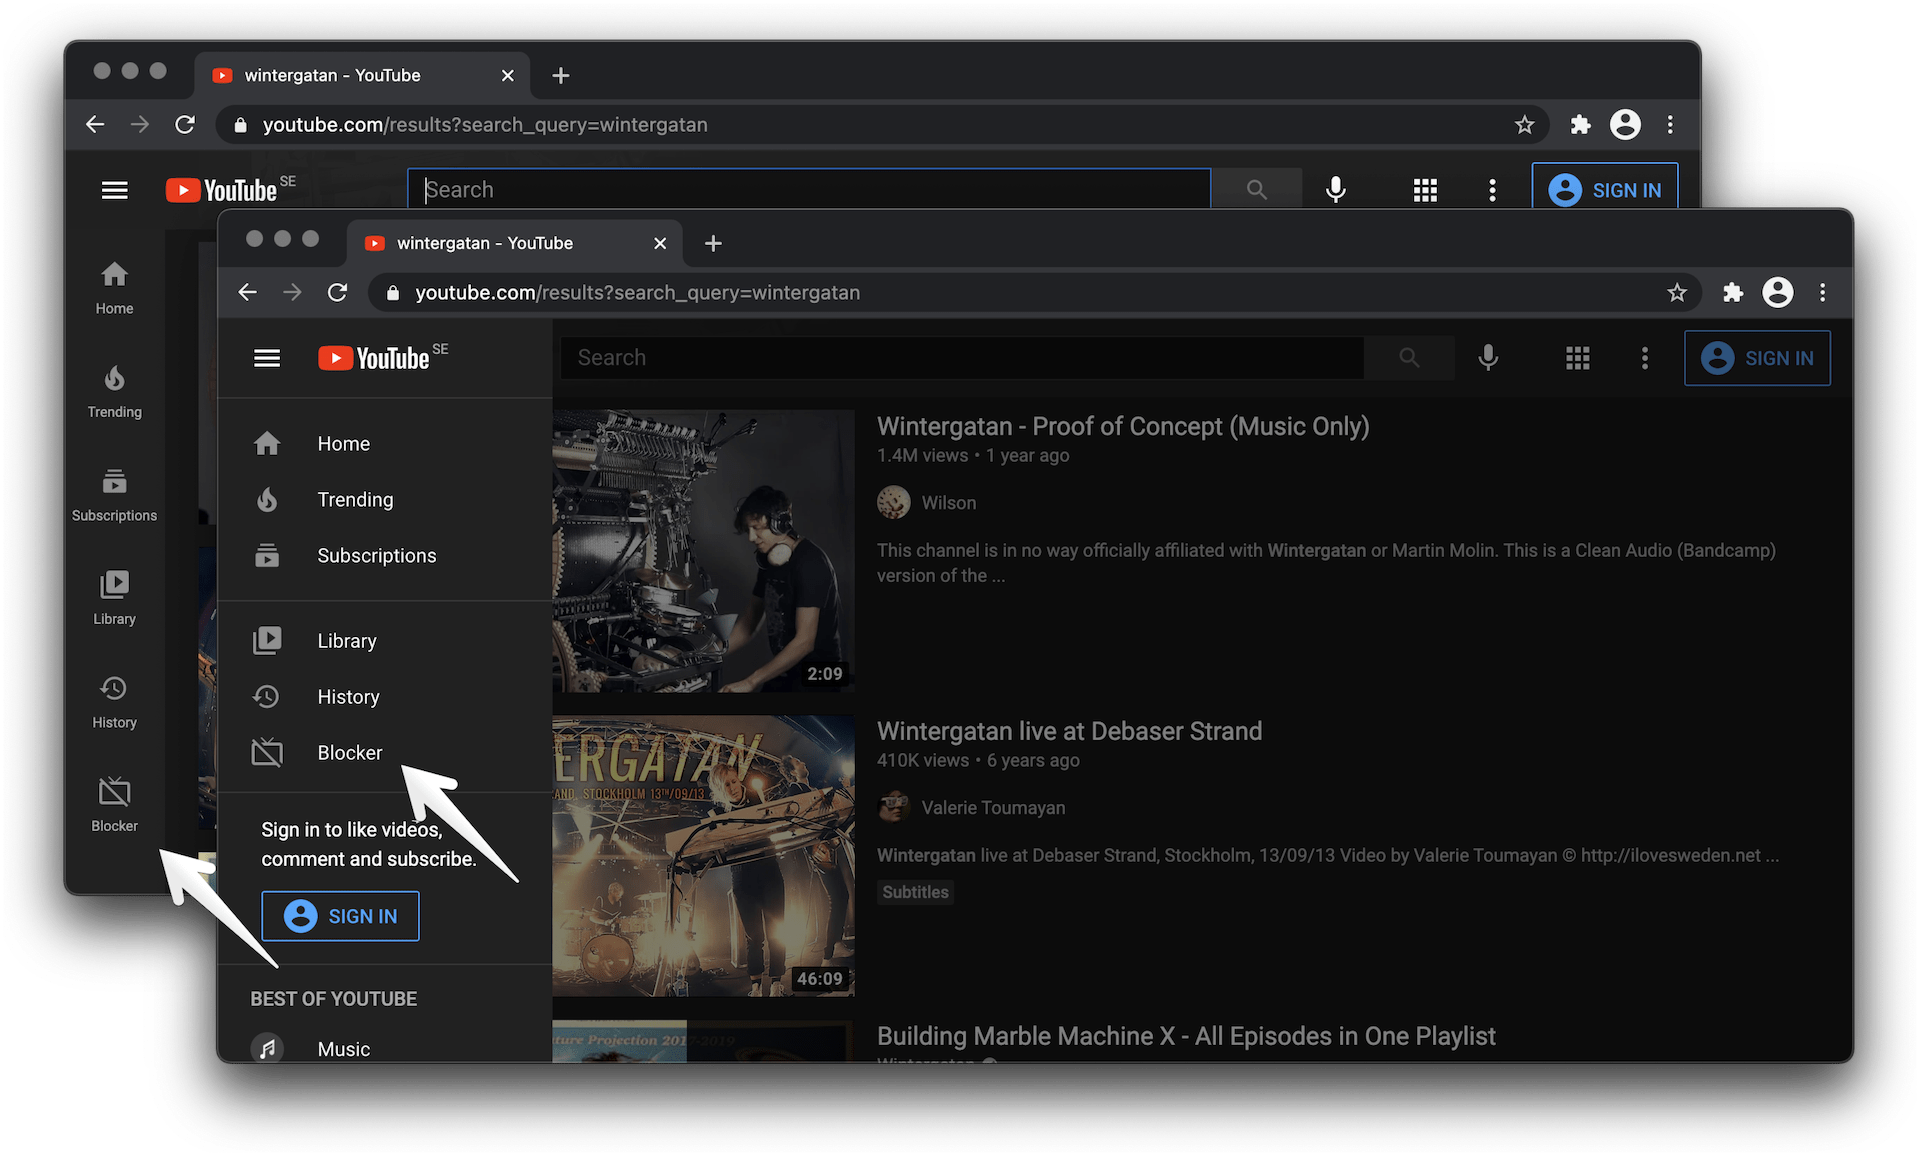Open front window YouTube settings three-dot menu
This screenshot has width=1920, height=1156.
pos(1644,358)
